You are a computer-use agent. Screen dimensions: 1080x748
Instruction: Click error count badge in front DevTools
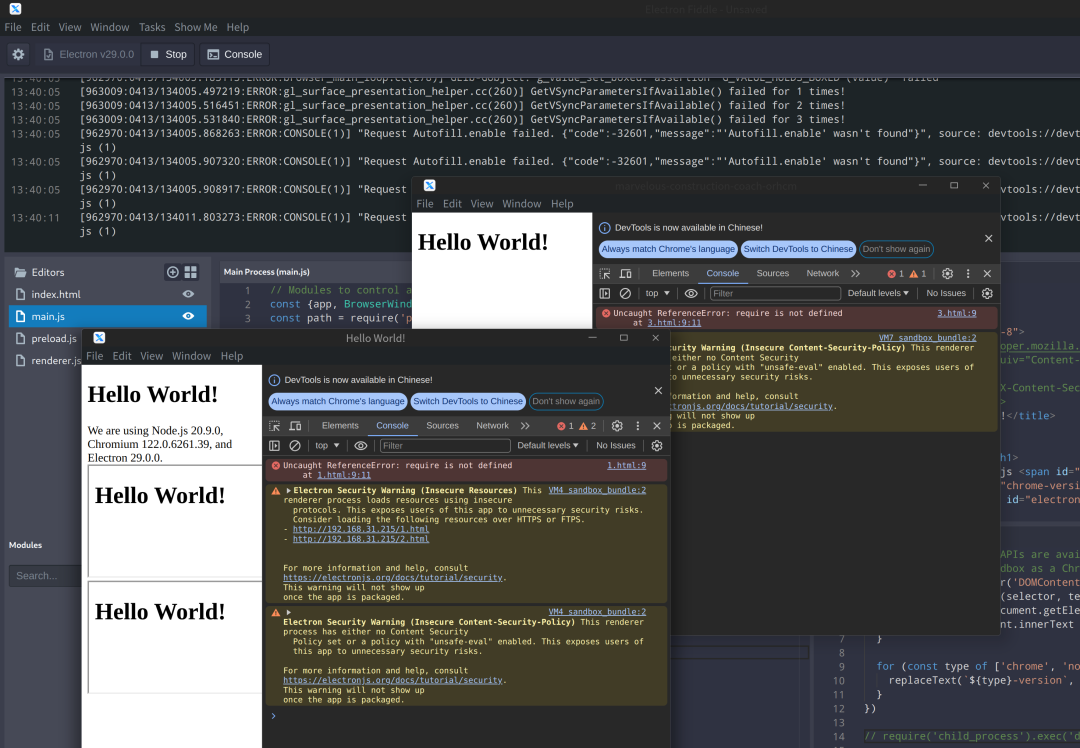[565, 426]
